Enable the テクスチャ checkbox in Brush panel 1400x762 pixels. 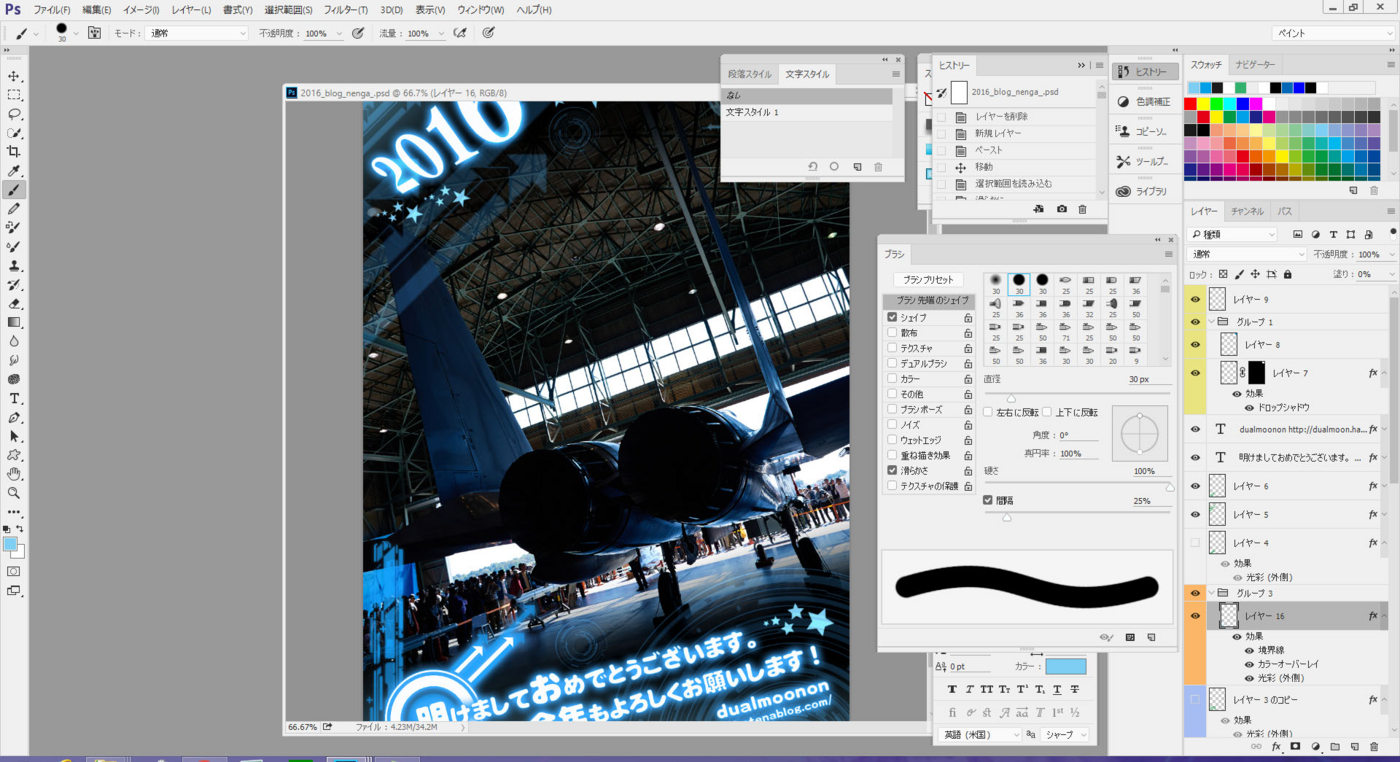coord(892,348)
